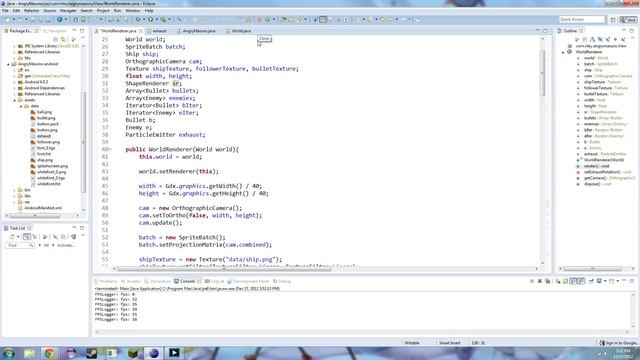Screen dimensions: 640x360
Task: Select render() method in Outline
Action: pyautogui.click(x=596, y=166)
